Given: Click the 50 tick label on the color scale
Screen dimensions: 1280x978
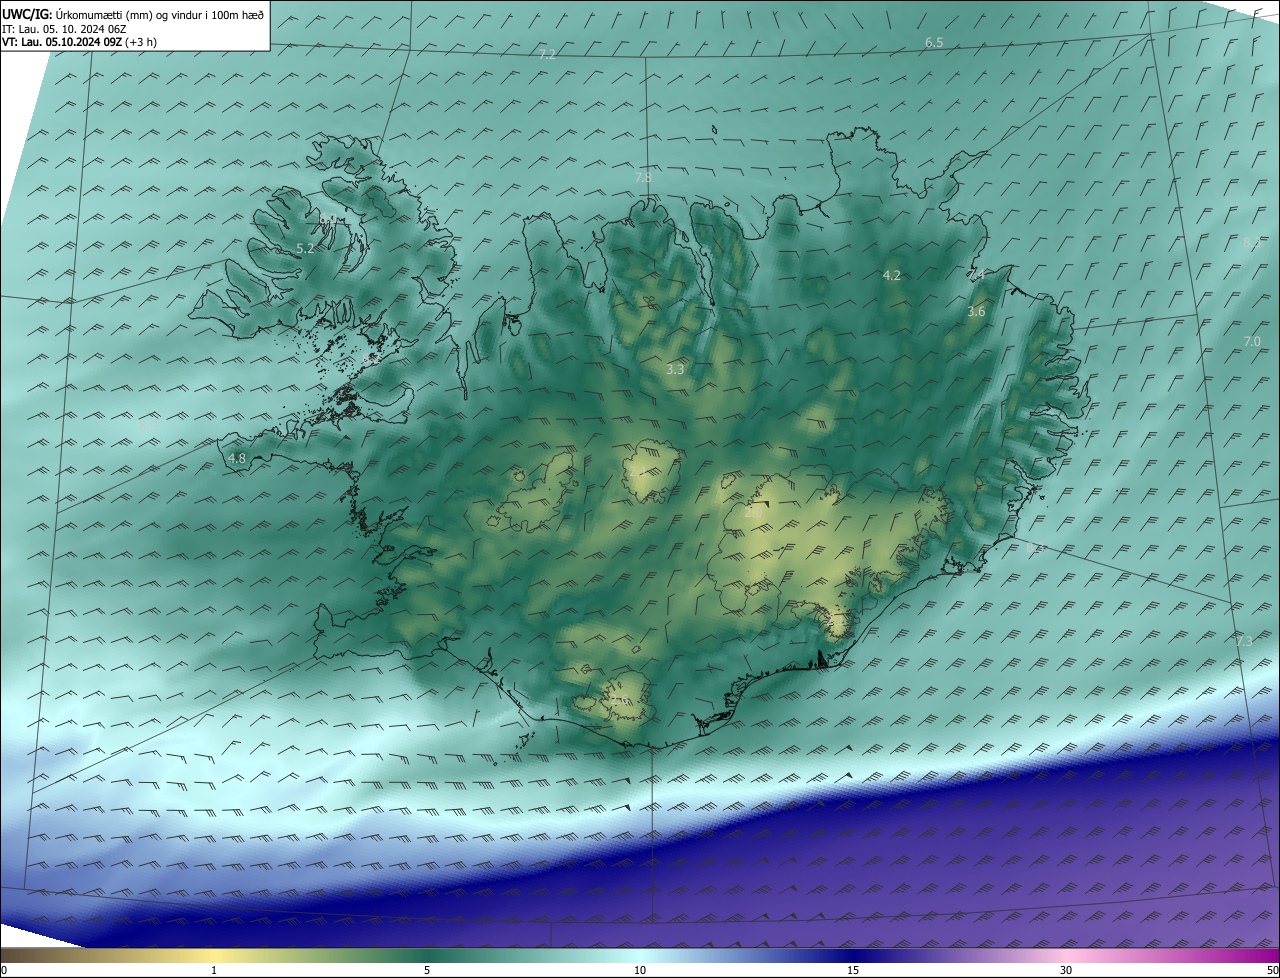Looking at the screenshot, I should (1272, 970).
